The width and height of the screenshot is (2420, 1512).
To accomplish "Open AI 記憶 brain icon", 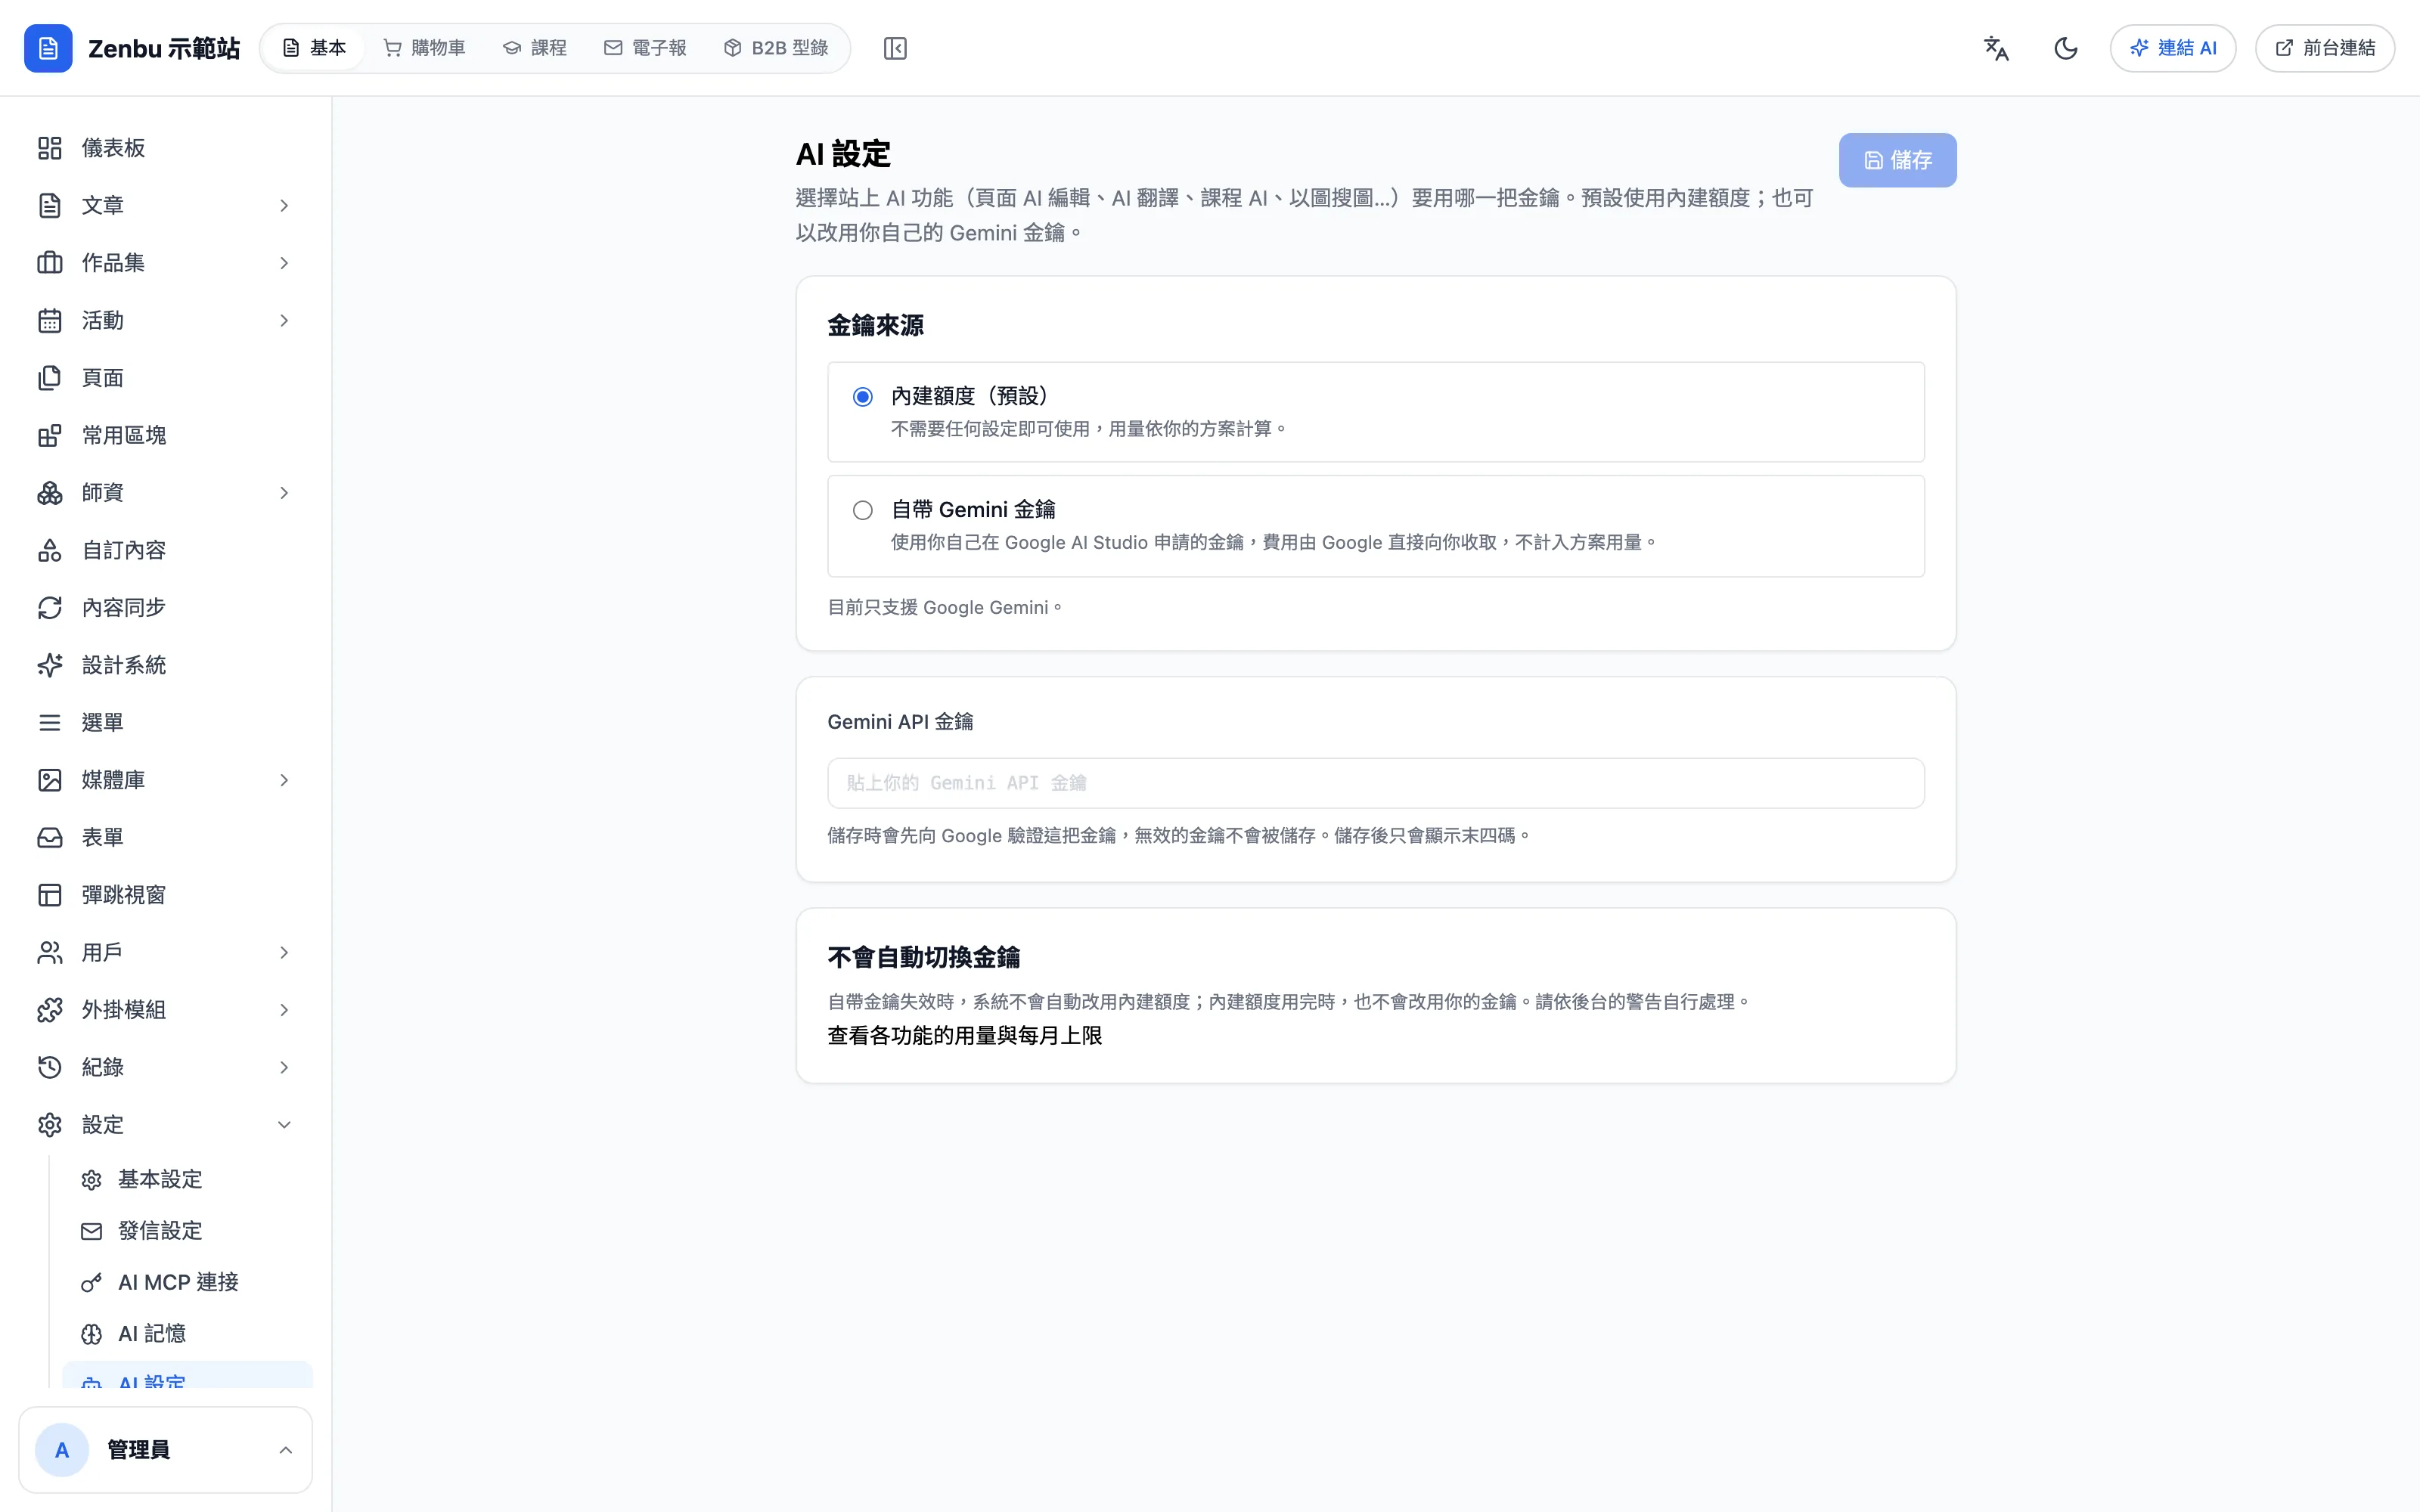I will 92,1334.
